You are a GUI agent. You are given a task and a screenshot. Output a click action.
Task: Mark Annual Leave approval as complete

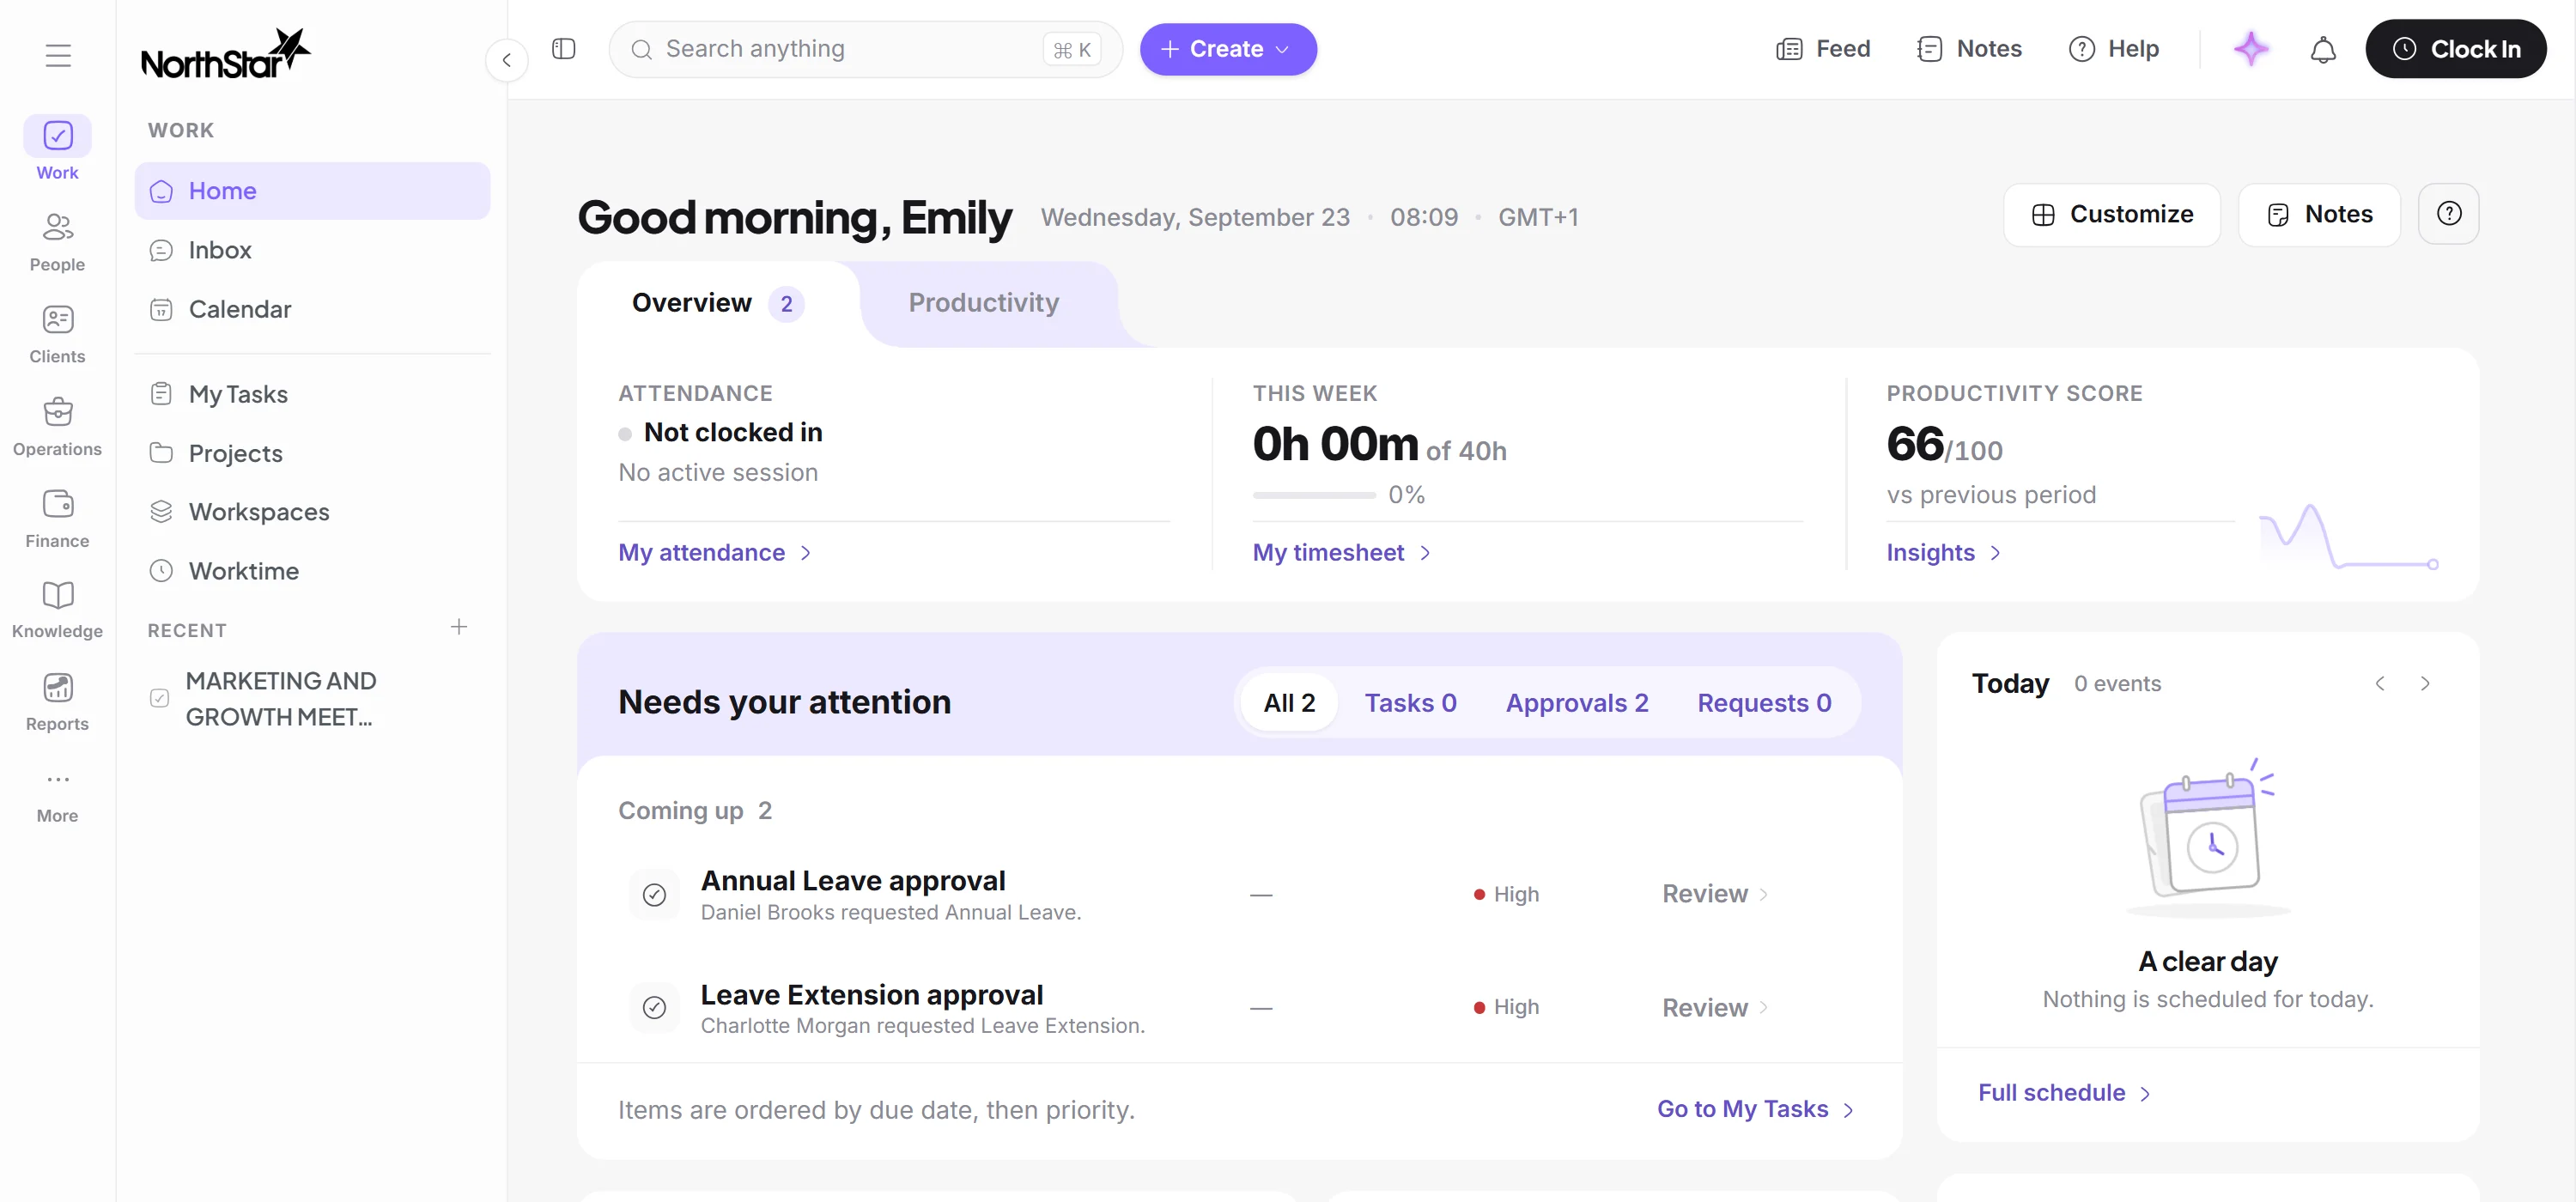coord(654,895)
